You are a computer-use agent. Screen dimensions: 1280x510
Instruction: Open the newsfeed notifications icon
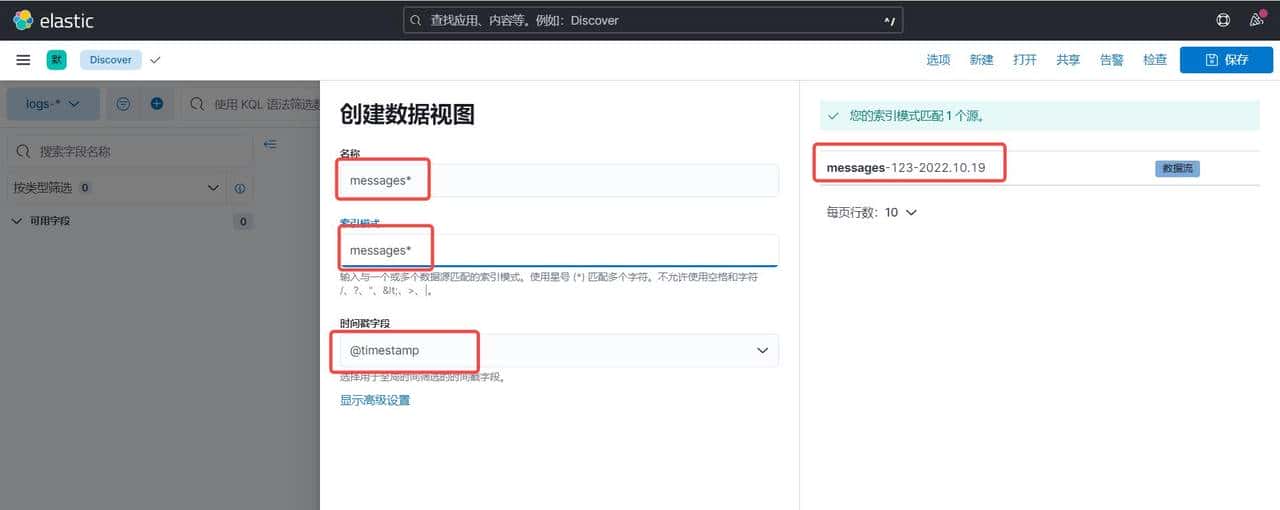tap(1257, 20)
